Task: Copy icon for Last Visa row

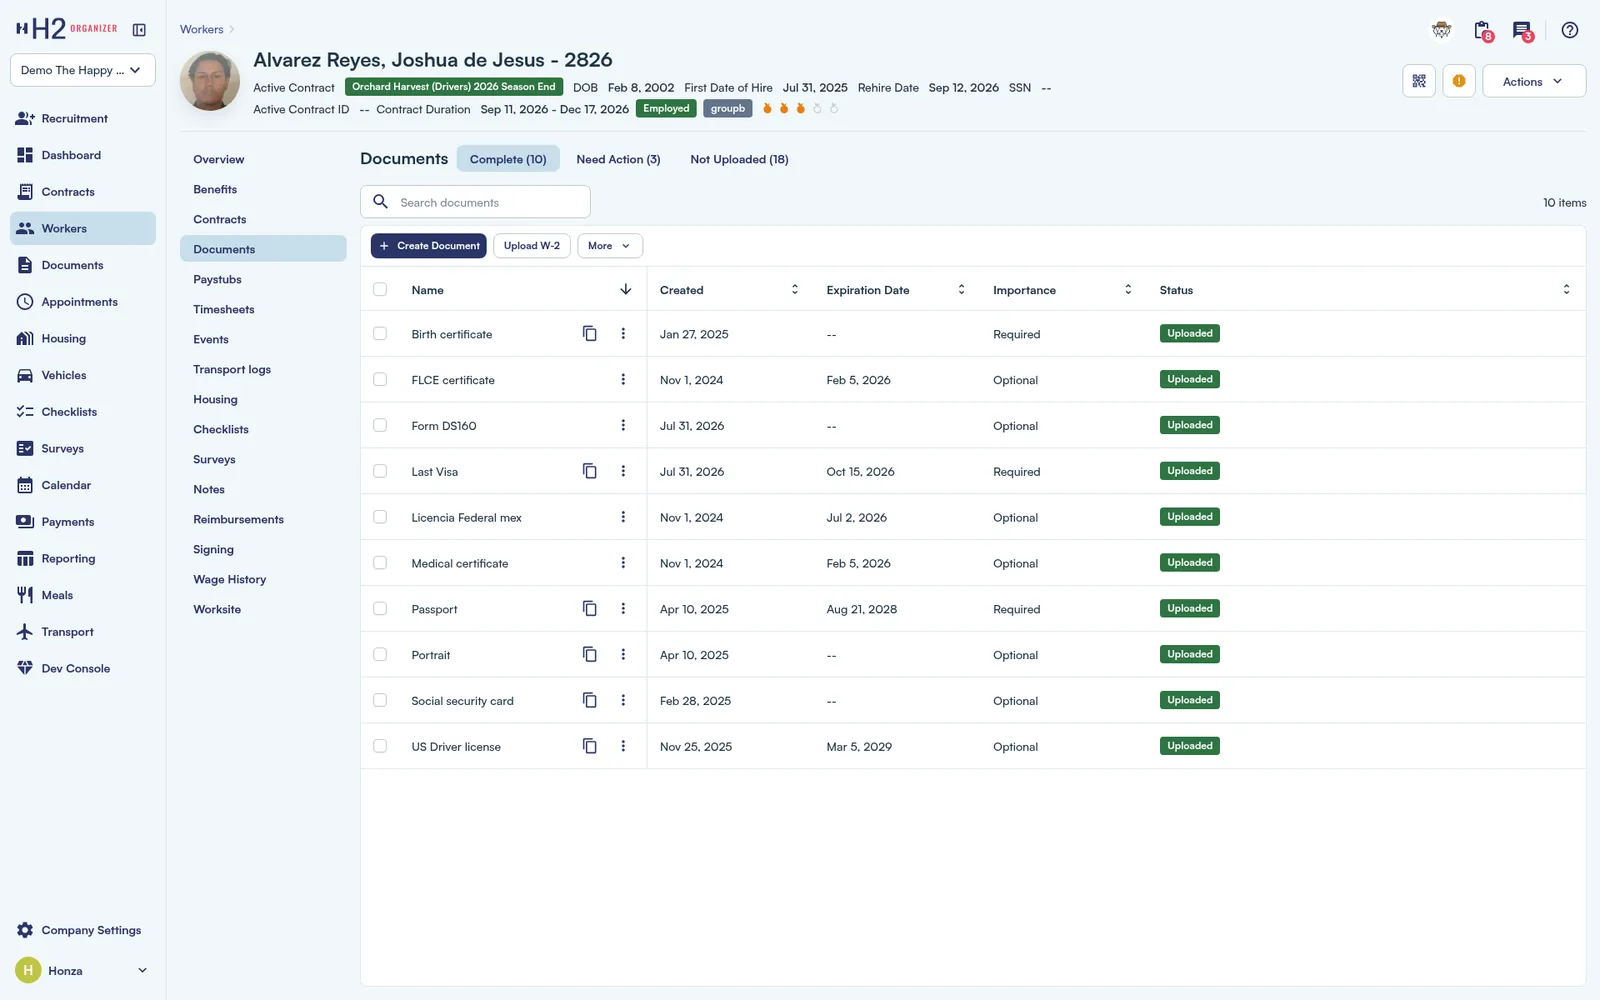Action: tap(590, 471)
